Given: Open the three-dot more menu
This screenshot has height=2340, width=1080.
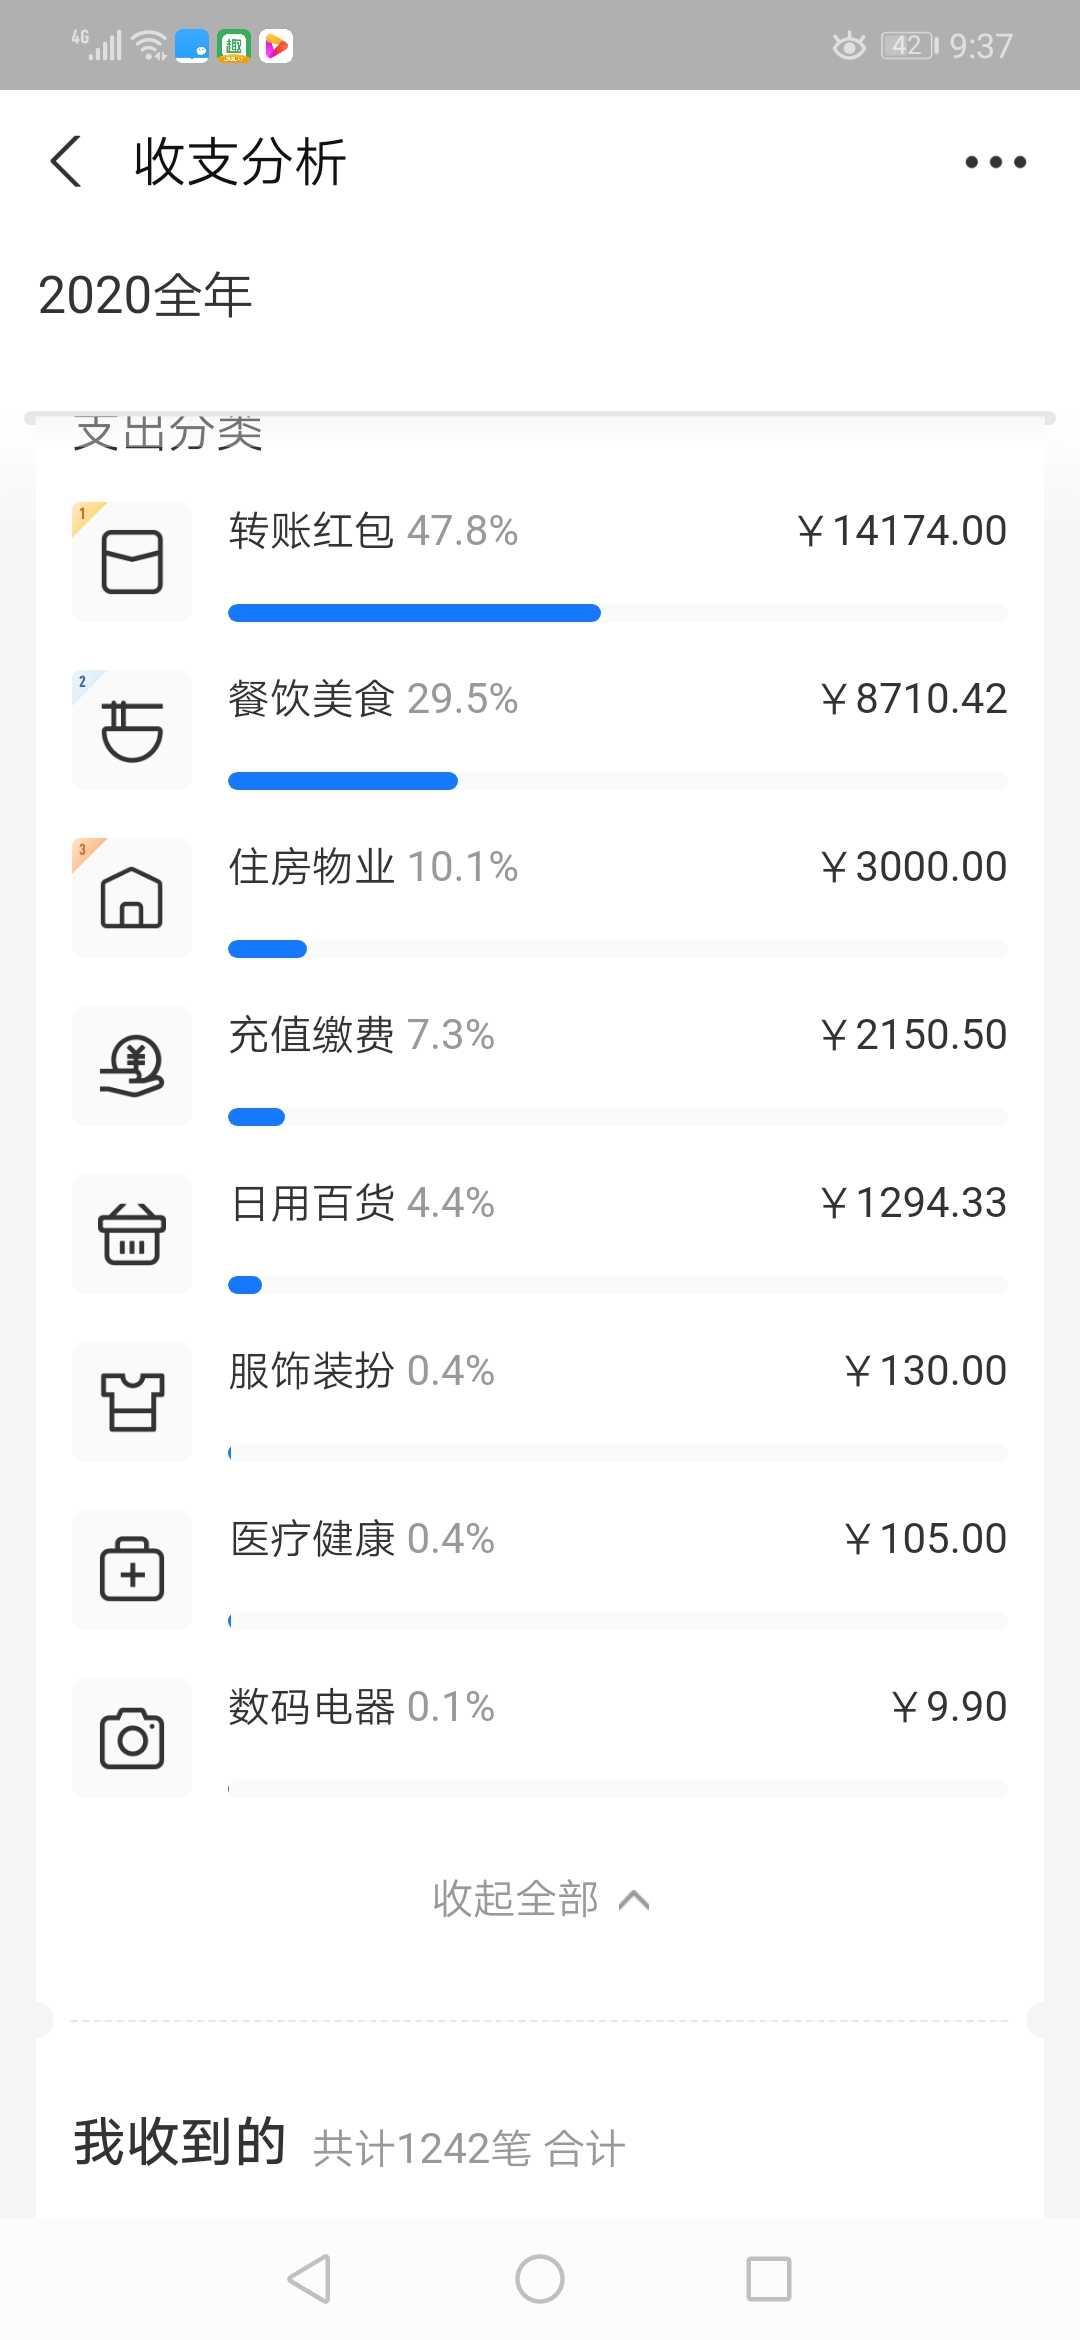Looking at the screenshot, I should coord(995,162).
